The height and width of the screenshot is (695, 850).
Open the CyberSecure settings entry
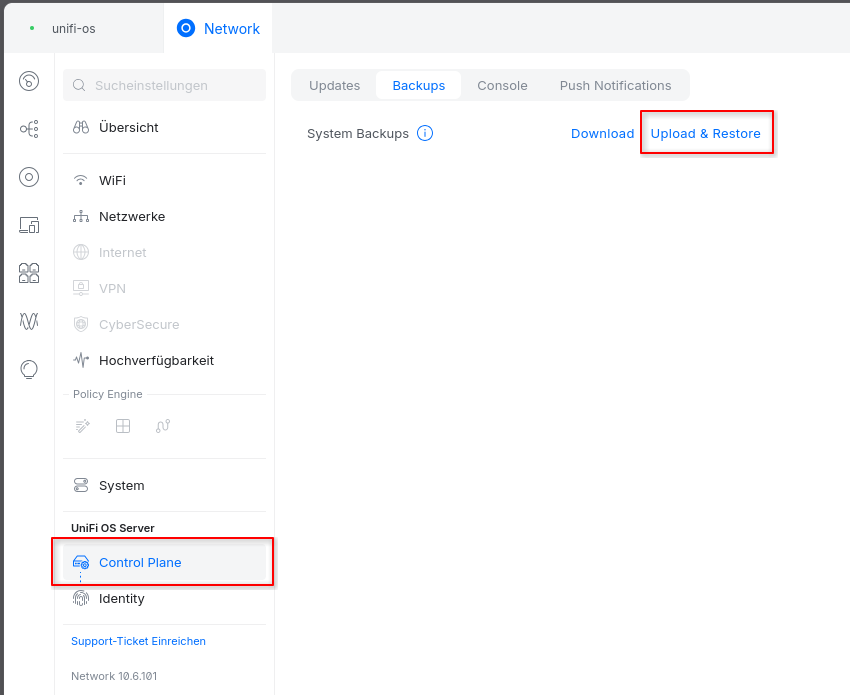pos(164,324)
